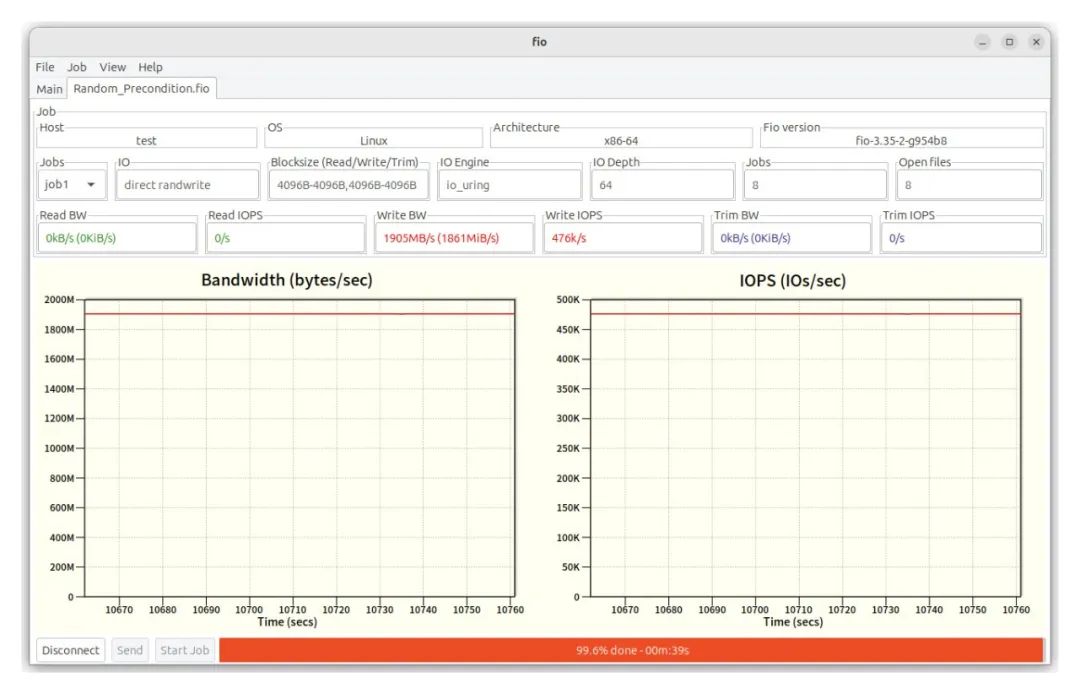
Task: Click the OS field showing Linux
Action: tap(373, 140)
